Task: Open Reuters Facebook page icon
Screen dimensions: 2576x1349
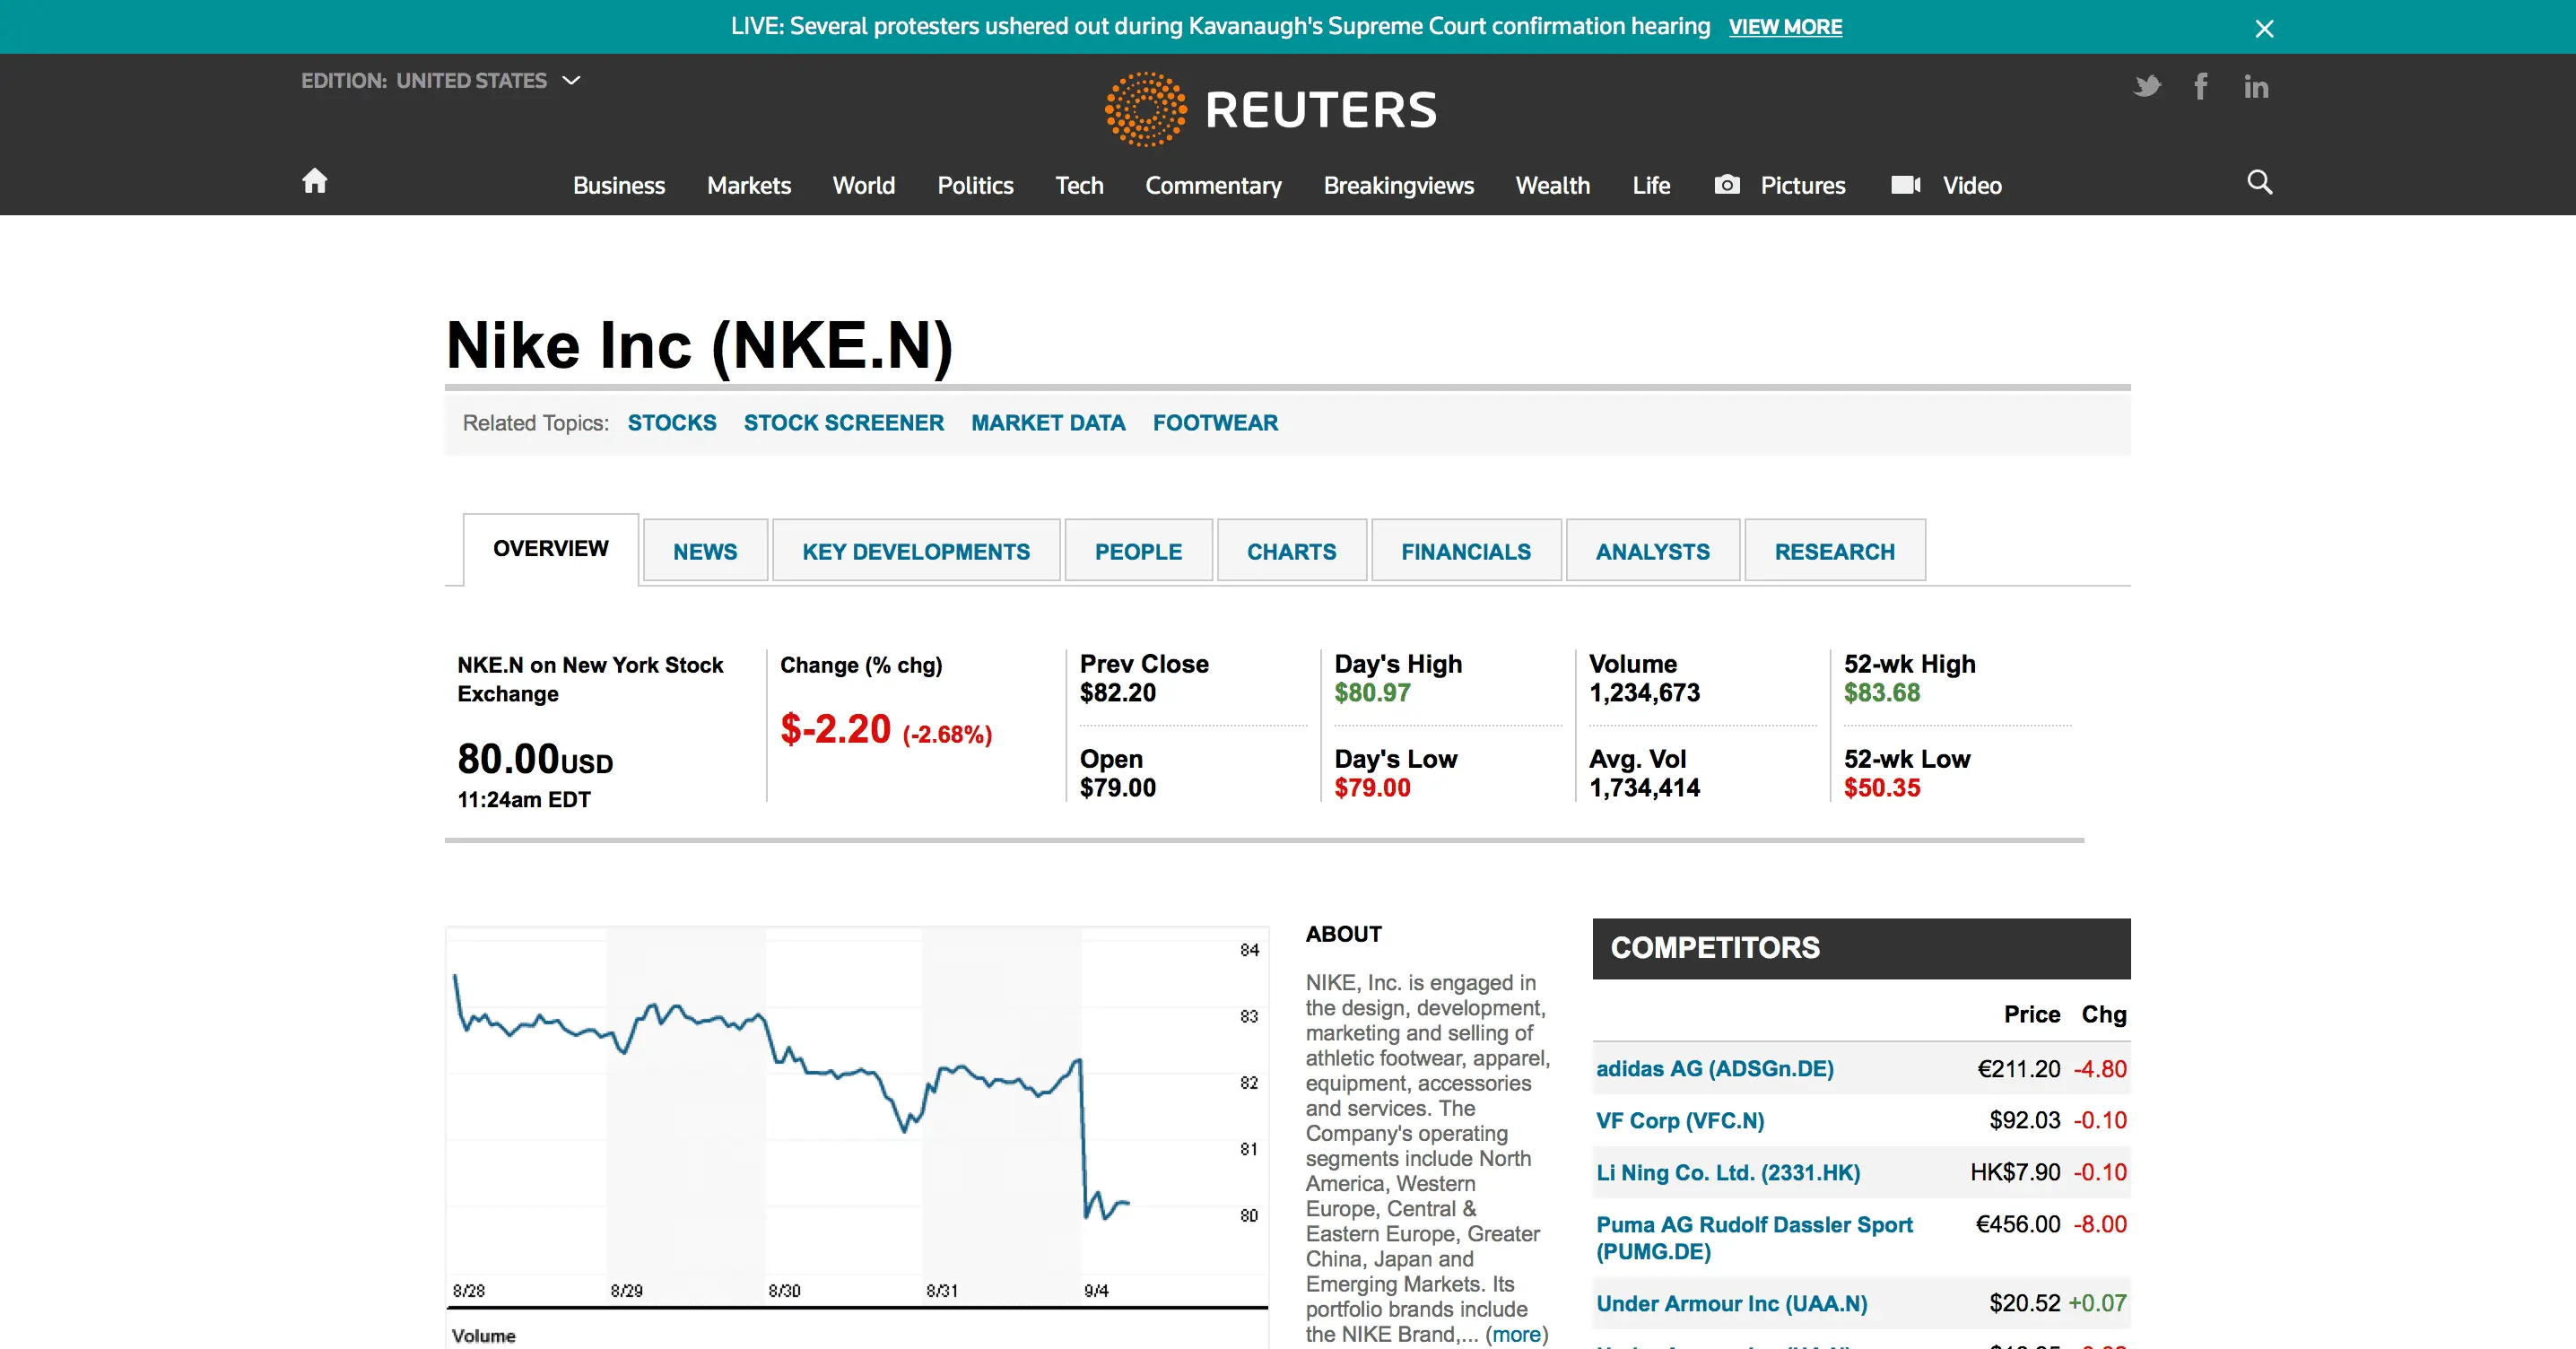Action: (x=2200, y=86)
